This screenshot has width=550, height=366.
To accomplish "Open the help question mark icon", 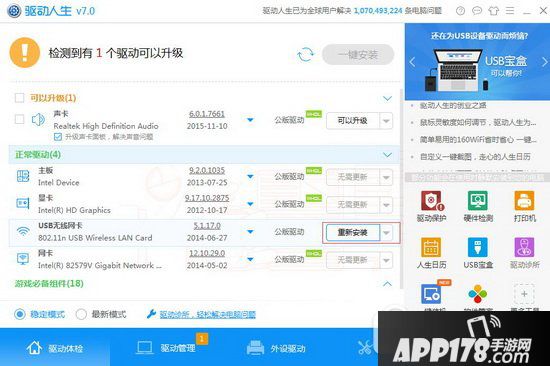I will click(x=460, y=11).
